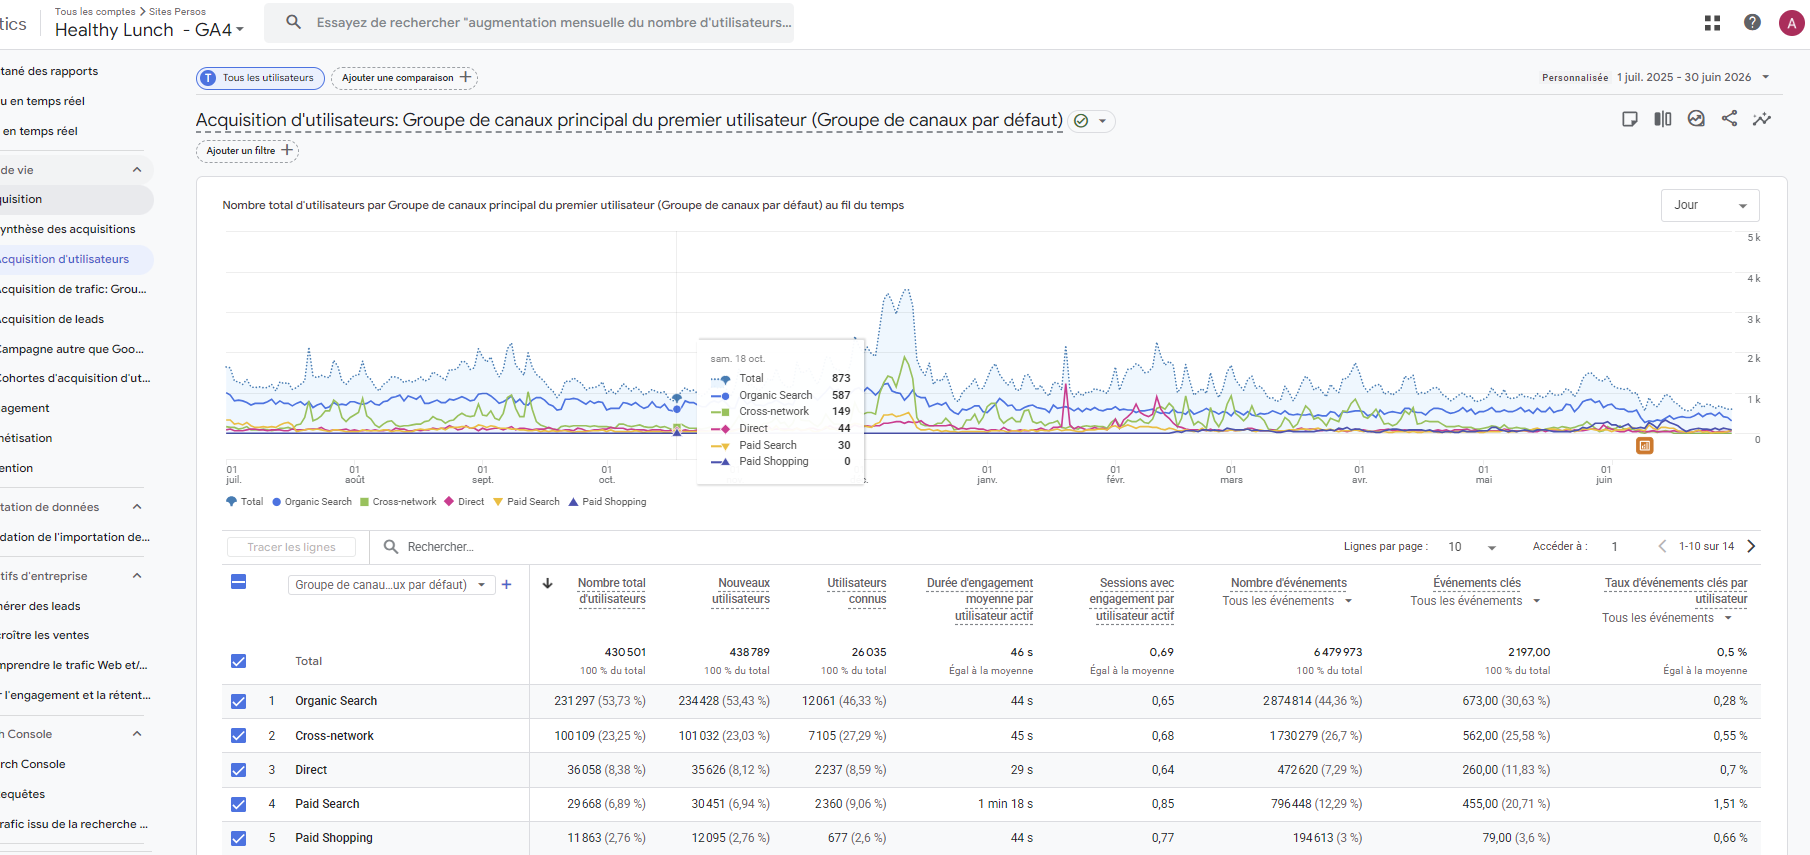Click the add dimension plus icon
1810x855 pixels.
[507, 585]
